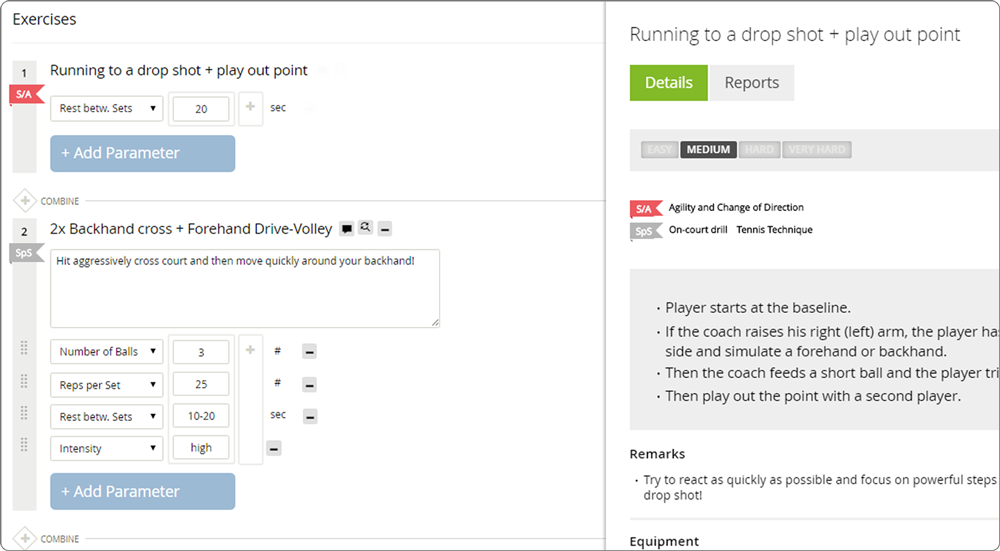Open magnifier preview icon for exercise 2

(x=366, y=228)
